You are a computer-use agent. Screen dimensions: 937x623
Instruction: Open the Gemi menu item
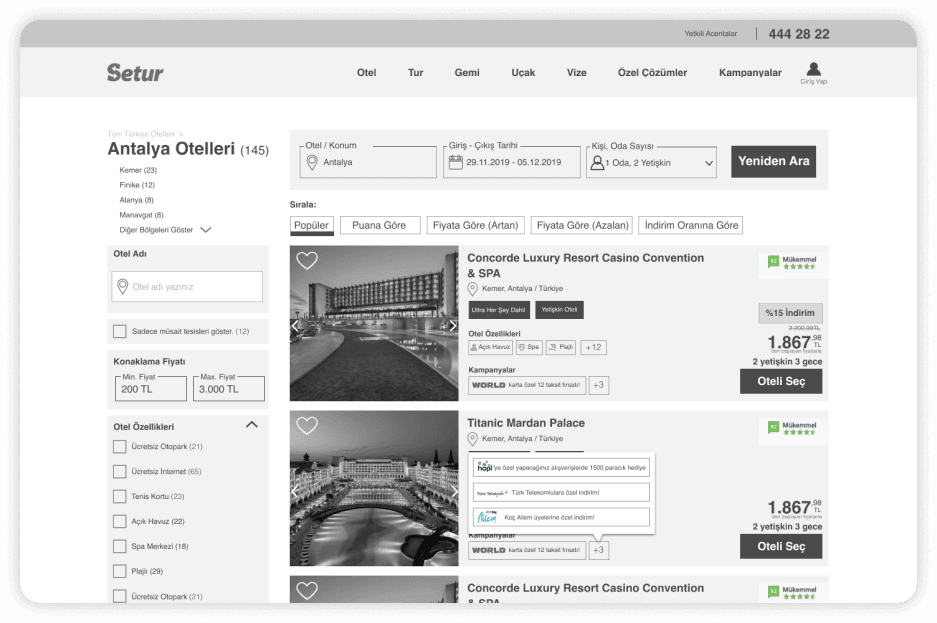click(467, 73)
